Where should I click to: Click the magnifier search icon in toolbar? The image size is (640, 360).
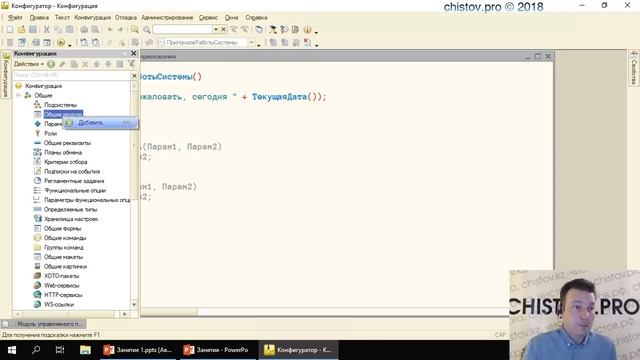[147, 29]
